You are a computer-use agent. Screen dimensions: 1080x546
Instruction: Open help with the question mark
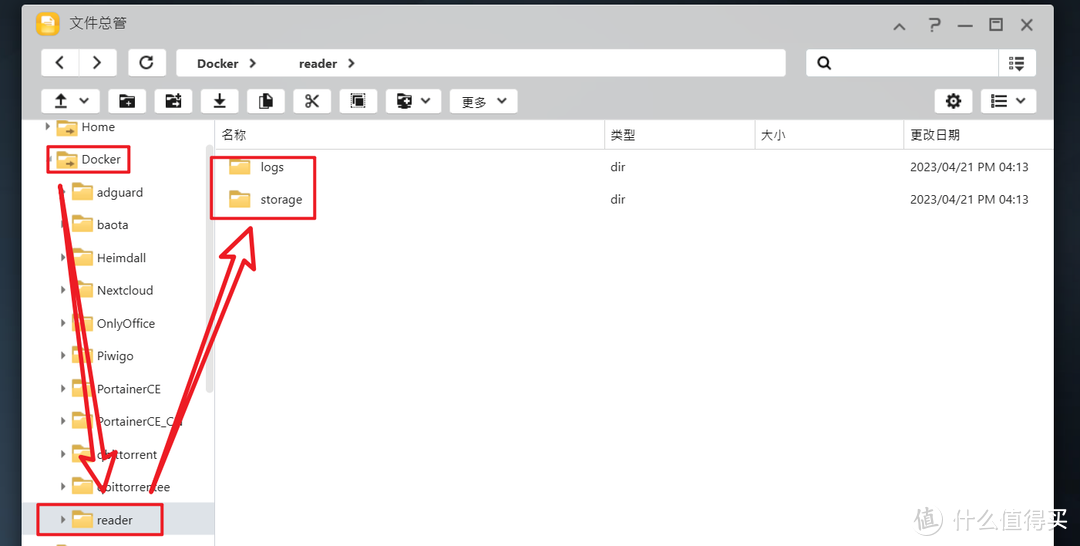pyautogui.click(x=934, y=25)
